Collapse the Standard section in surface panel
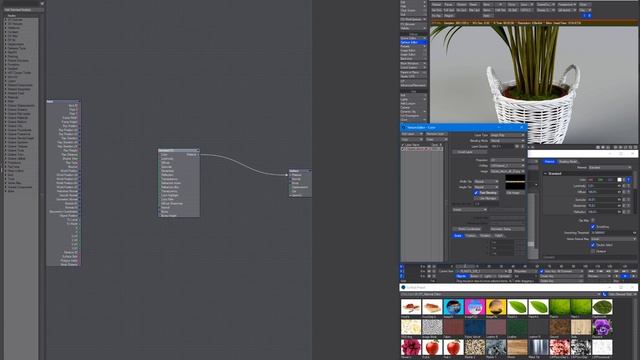 coord(545,173)
